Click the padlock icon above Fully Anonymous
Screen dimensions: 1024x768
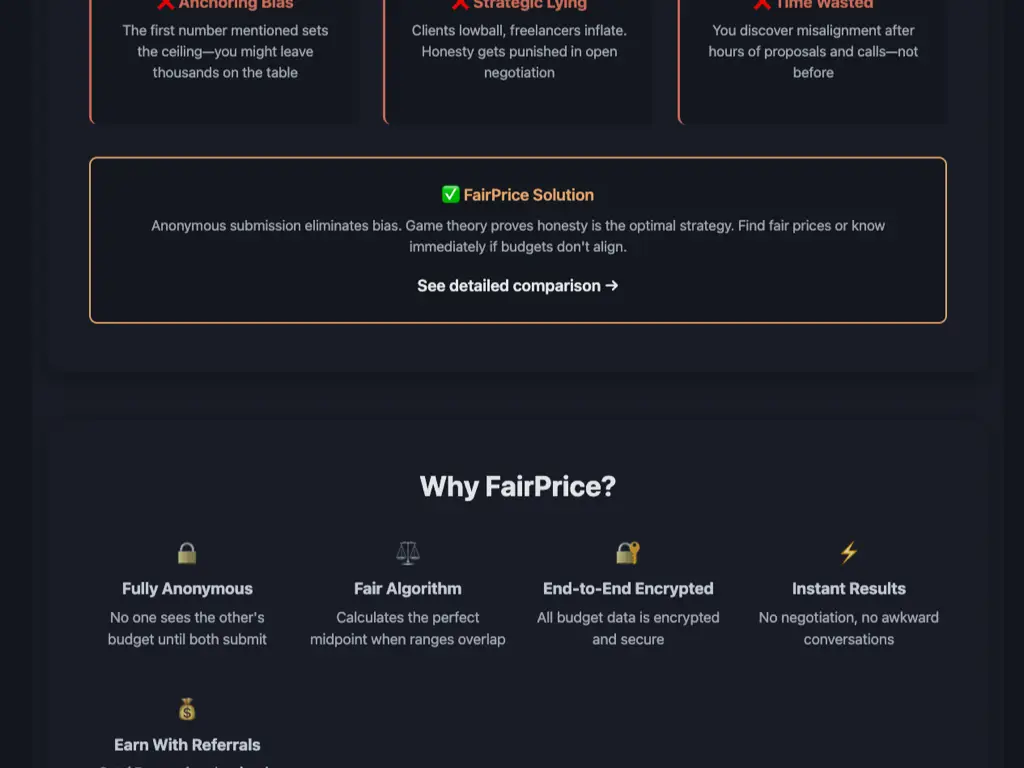tap(187, 553)
